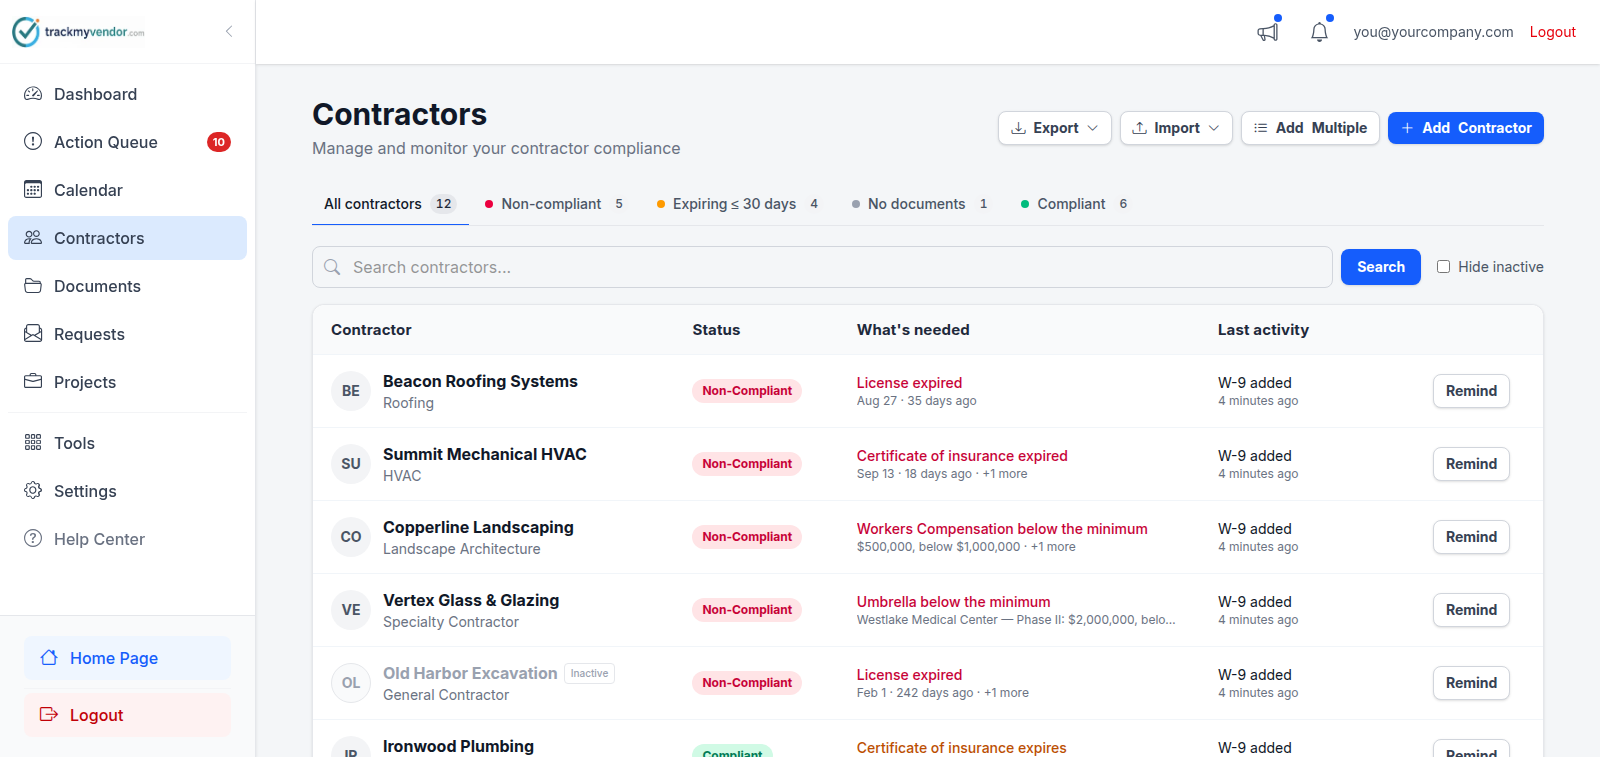
Task: Switch to the No documents tab
Action: pyautogui.click(x=920, y=204)
